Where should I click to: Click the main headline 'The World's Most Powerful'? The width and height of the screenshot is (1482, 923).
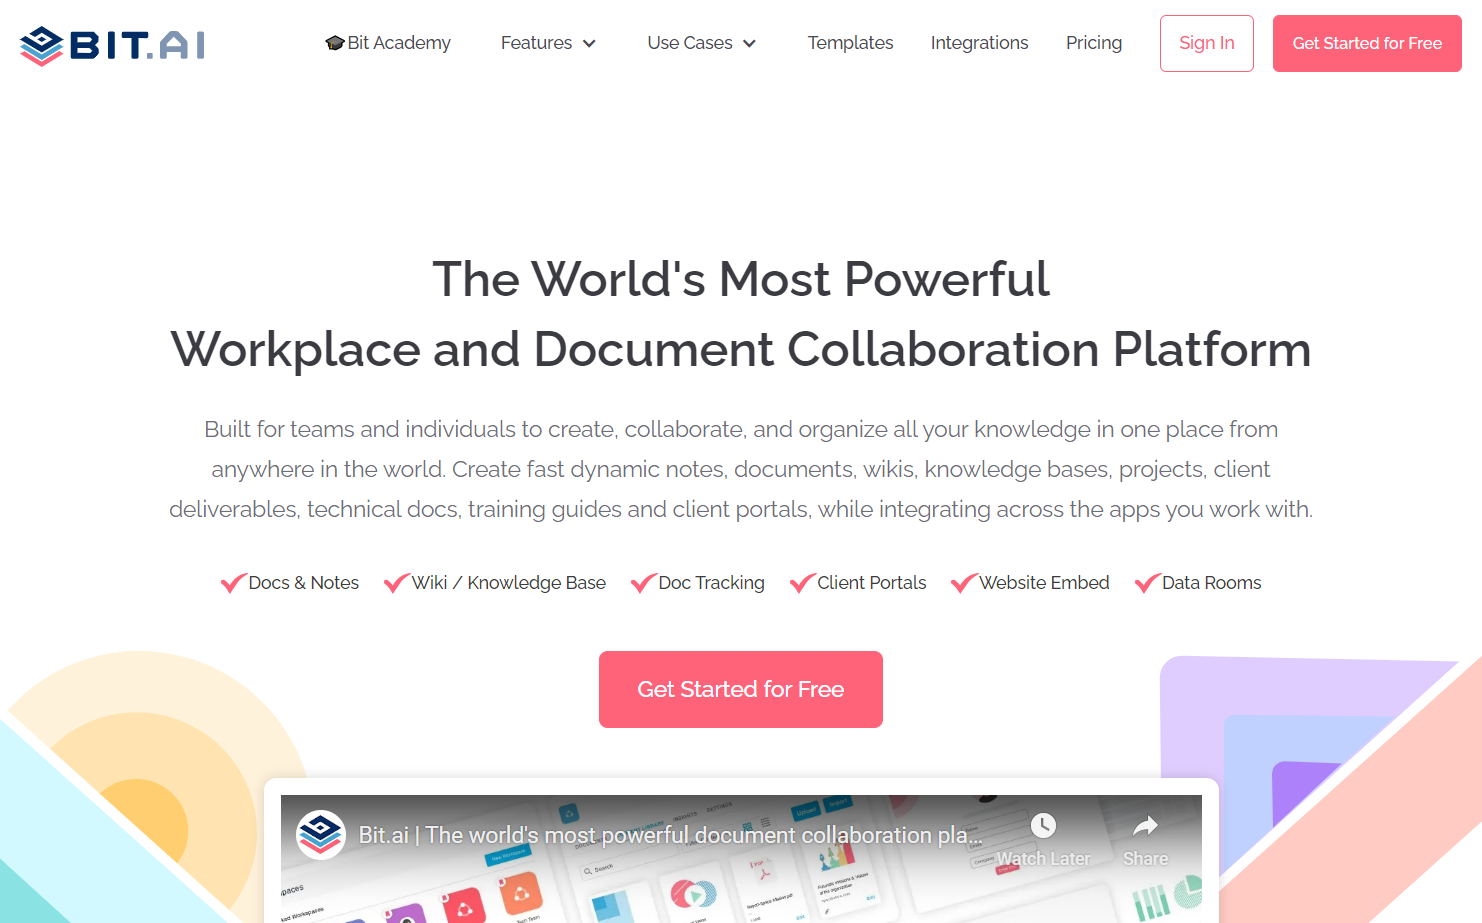point(741,279)
